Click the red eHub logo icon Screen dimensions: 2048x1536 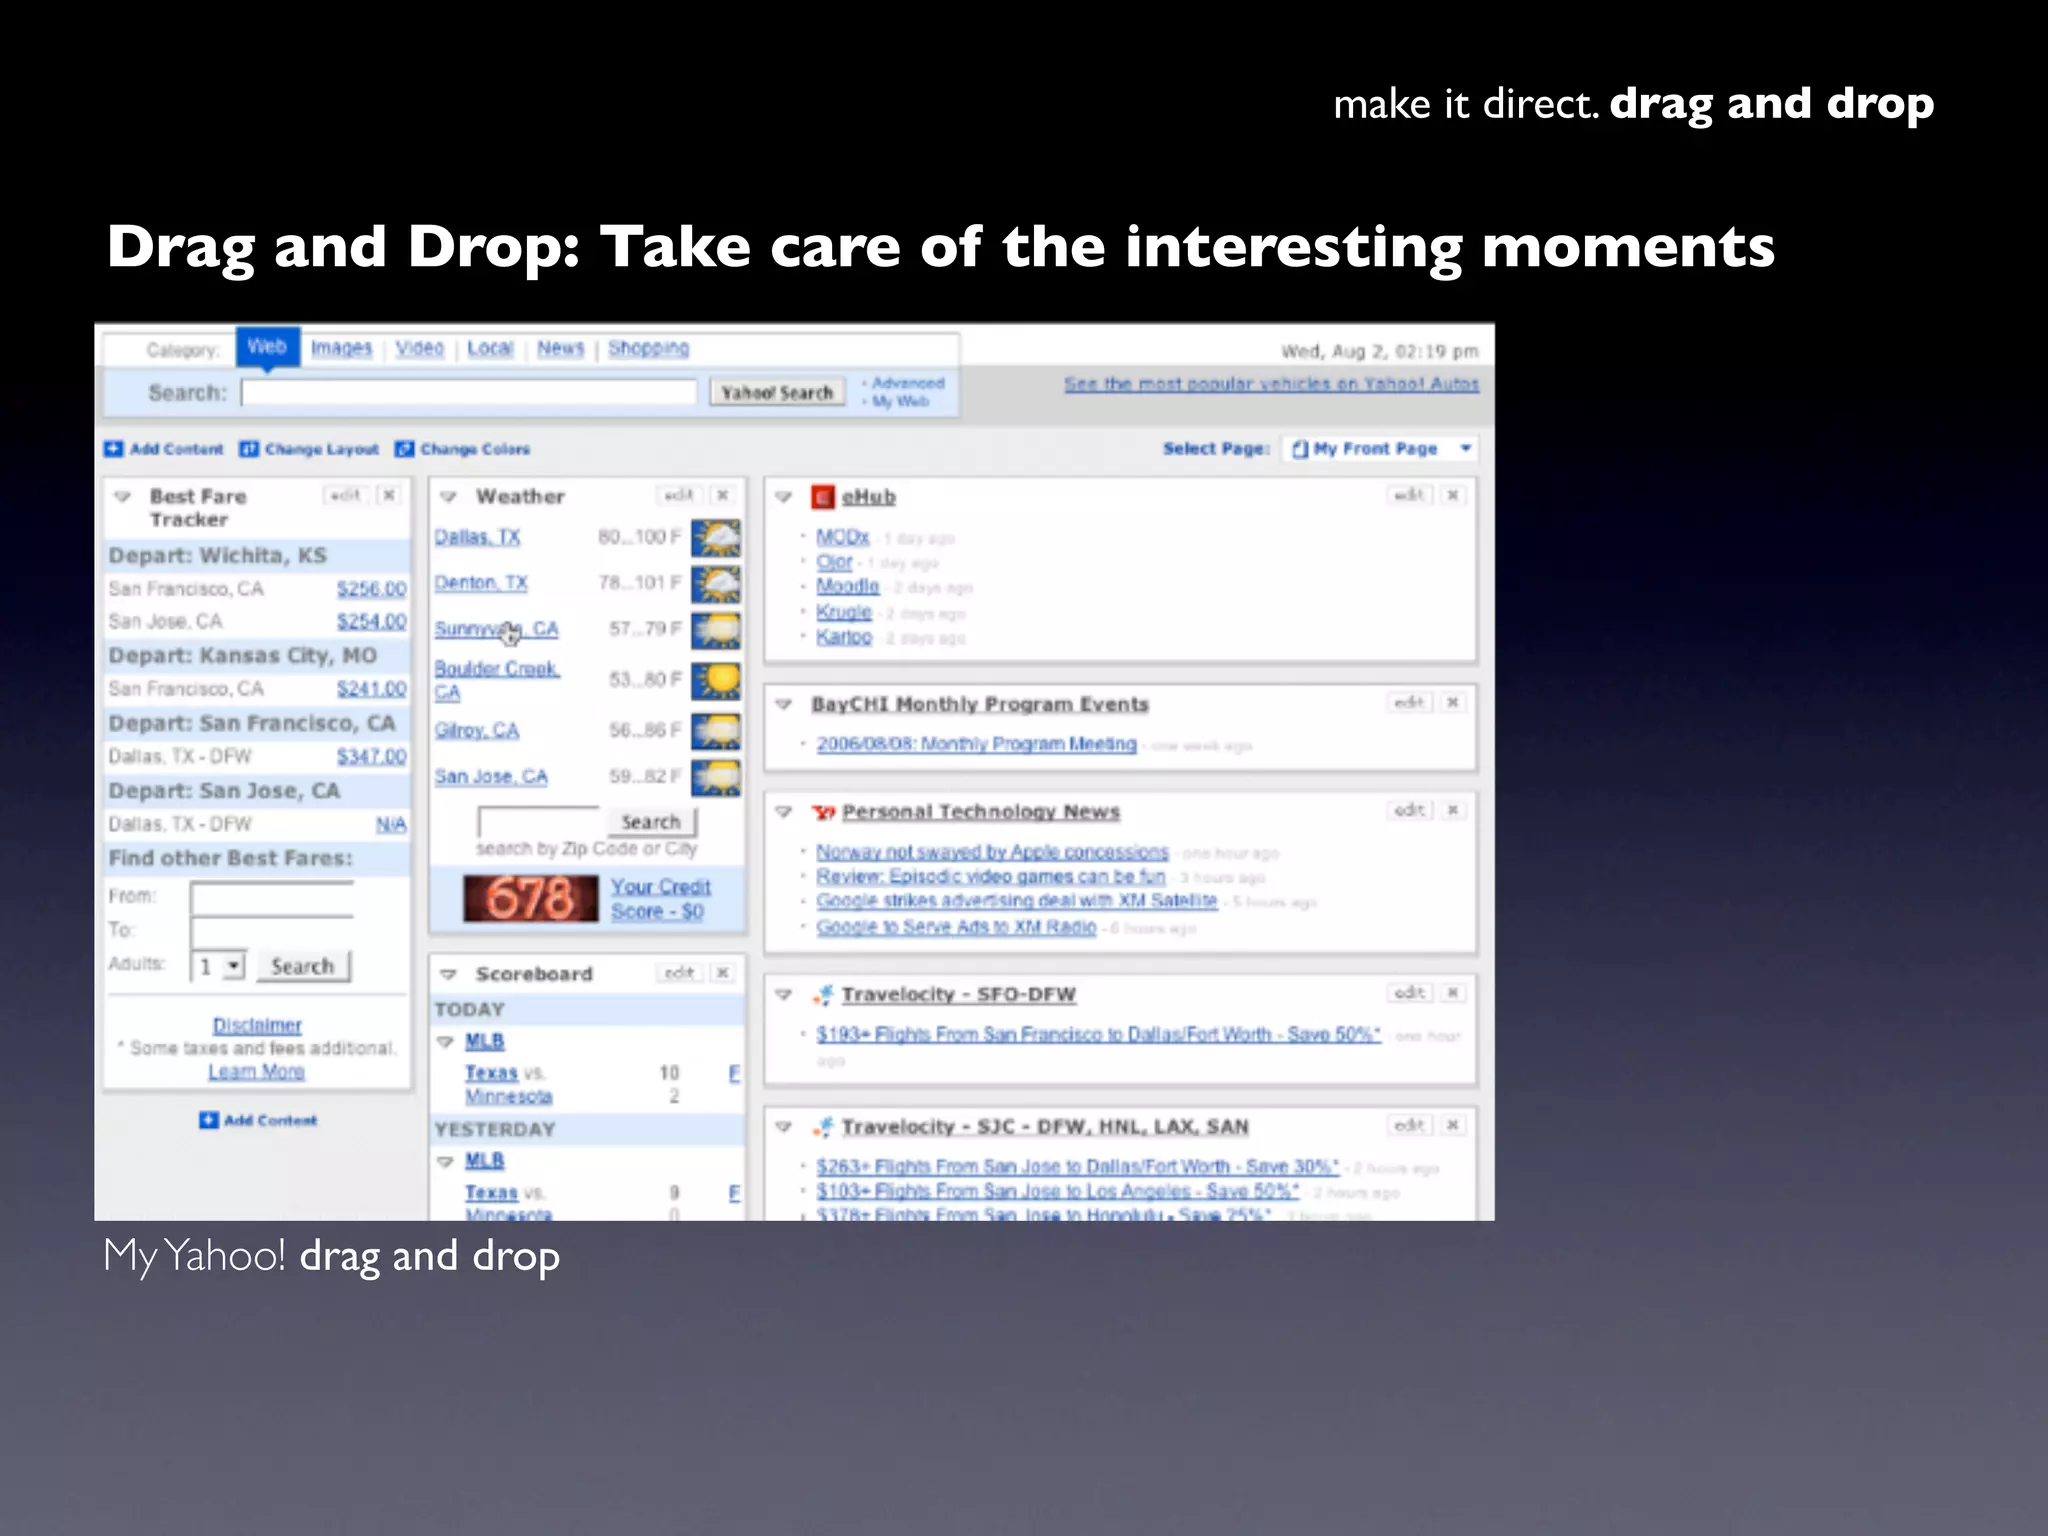coord(822,497)
